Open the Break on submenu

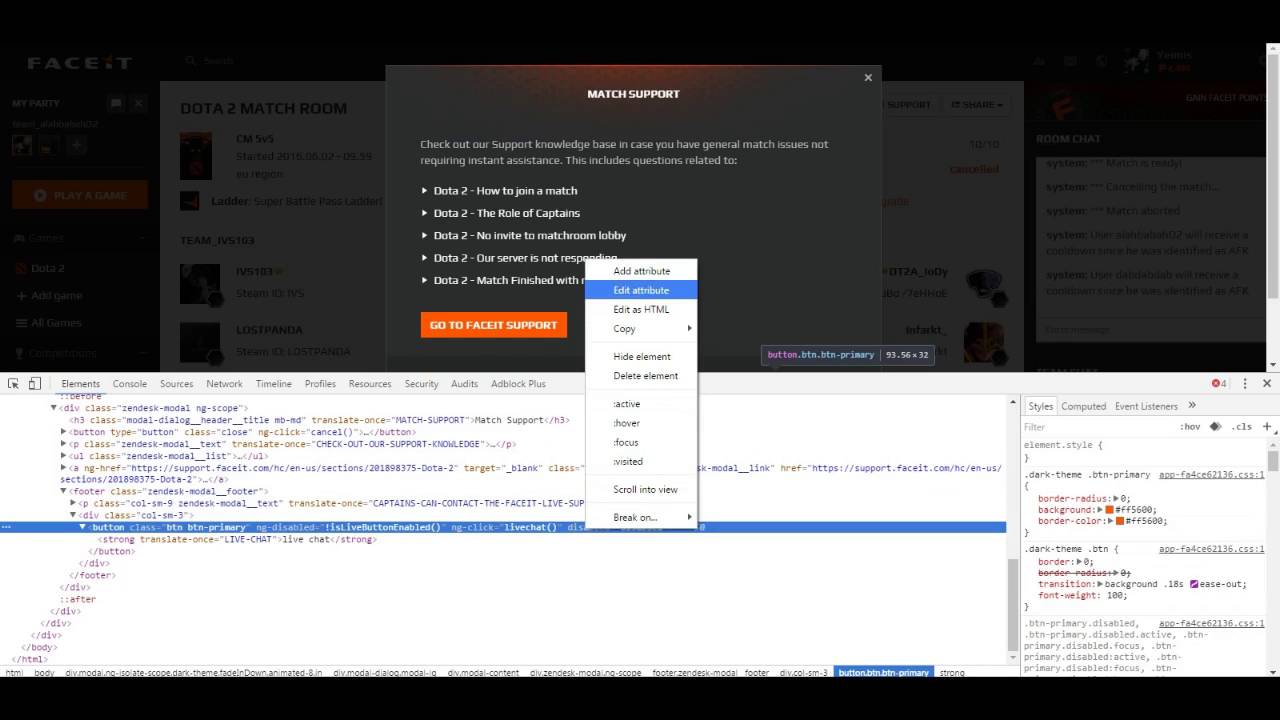click(x=641, y=517)
